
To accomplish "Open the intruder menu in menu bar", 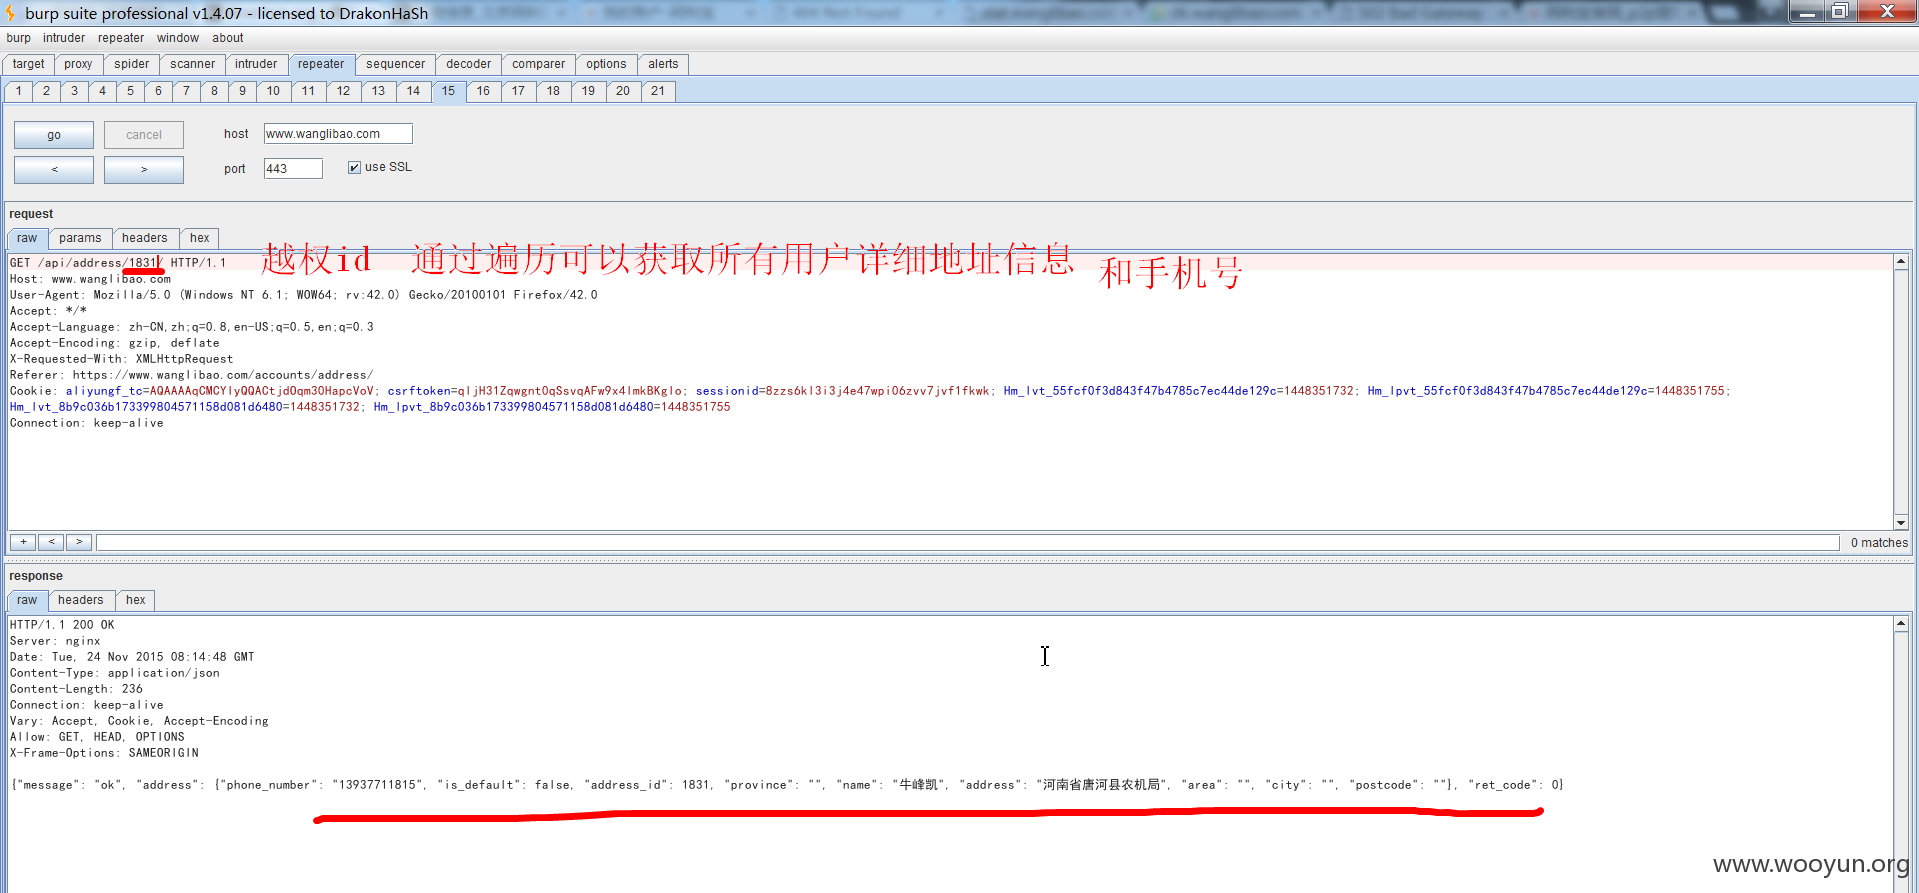I will (x=64, y=38).
